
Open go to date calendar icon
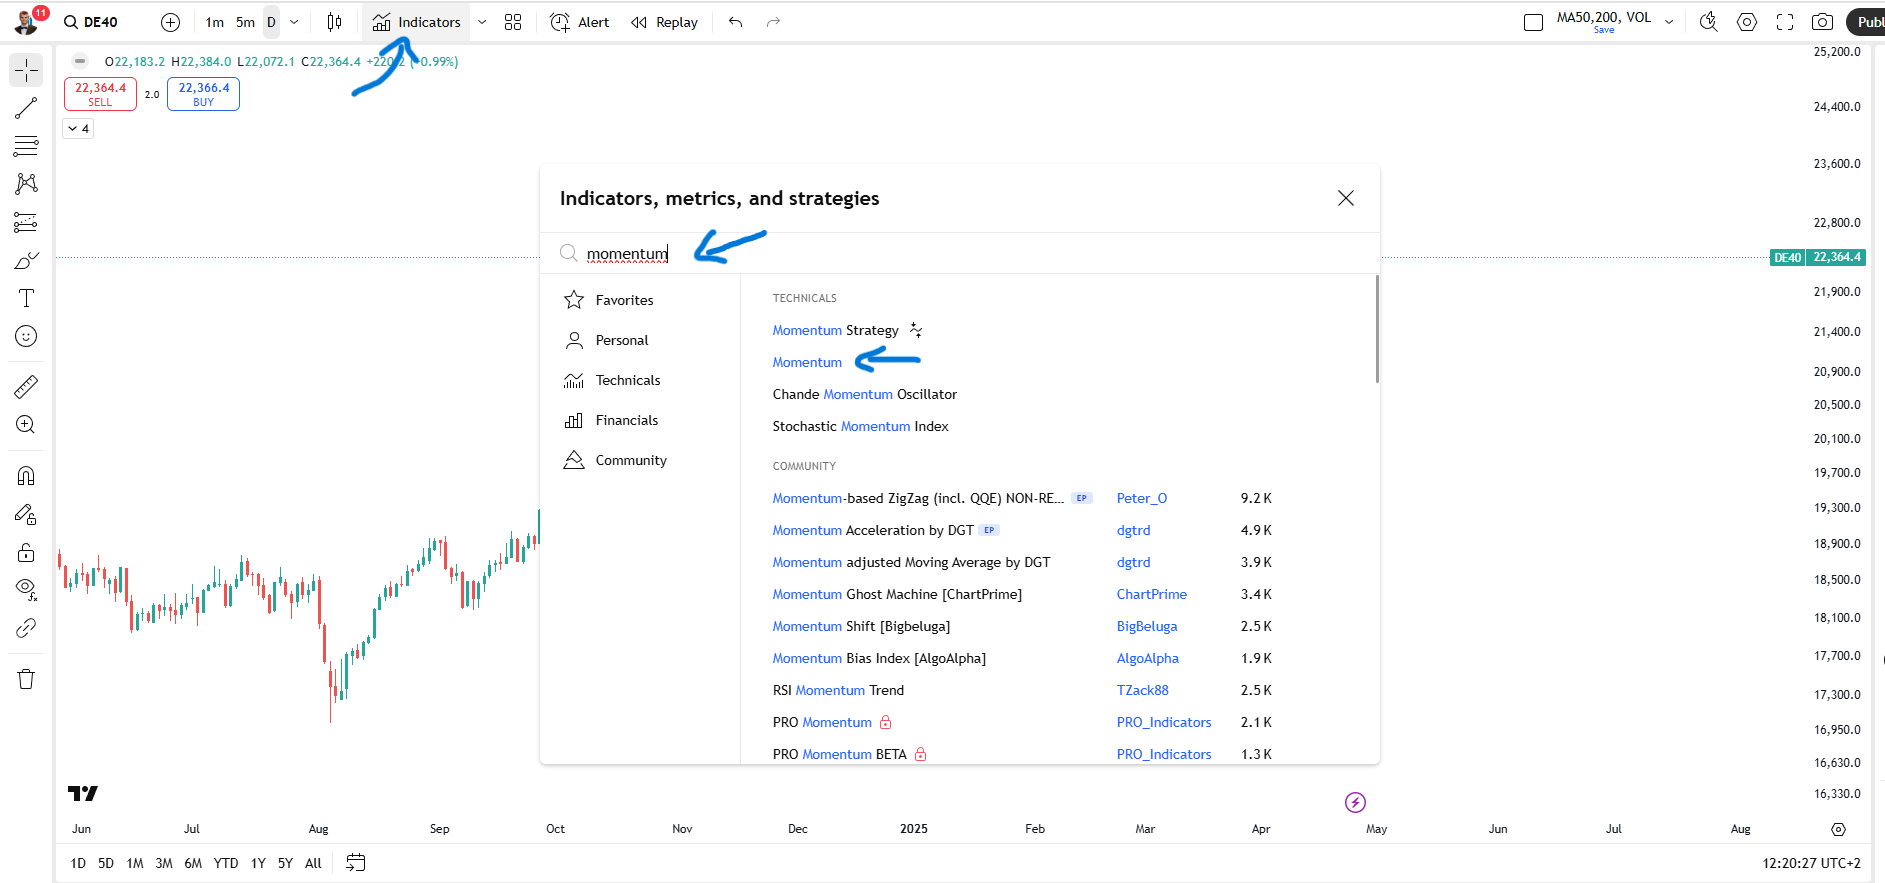coord(356,863)
